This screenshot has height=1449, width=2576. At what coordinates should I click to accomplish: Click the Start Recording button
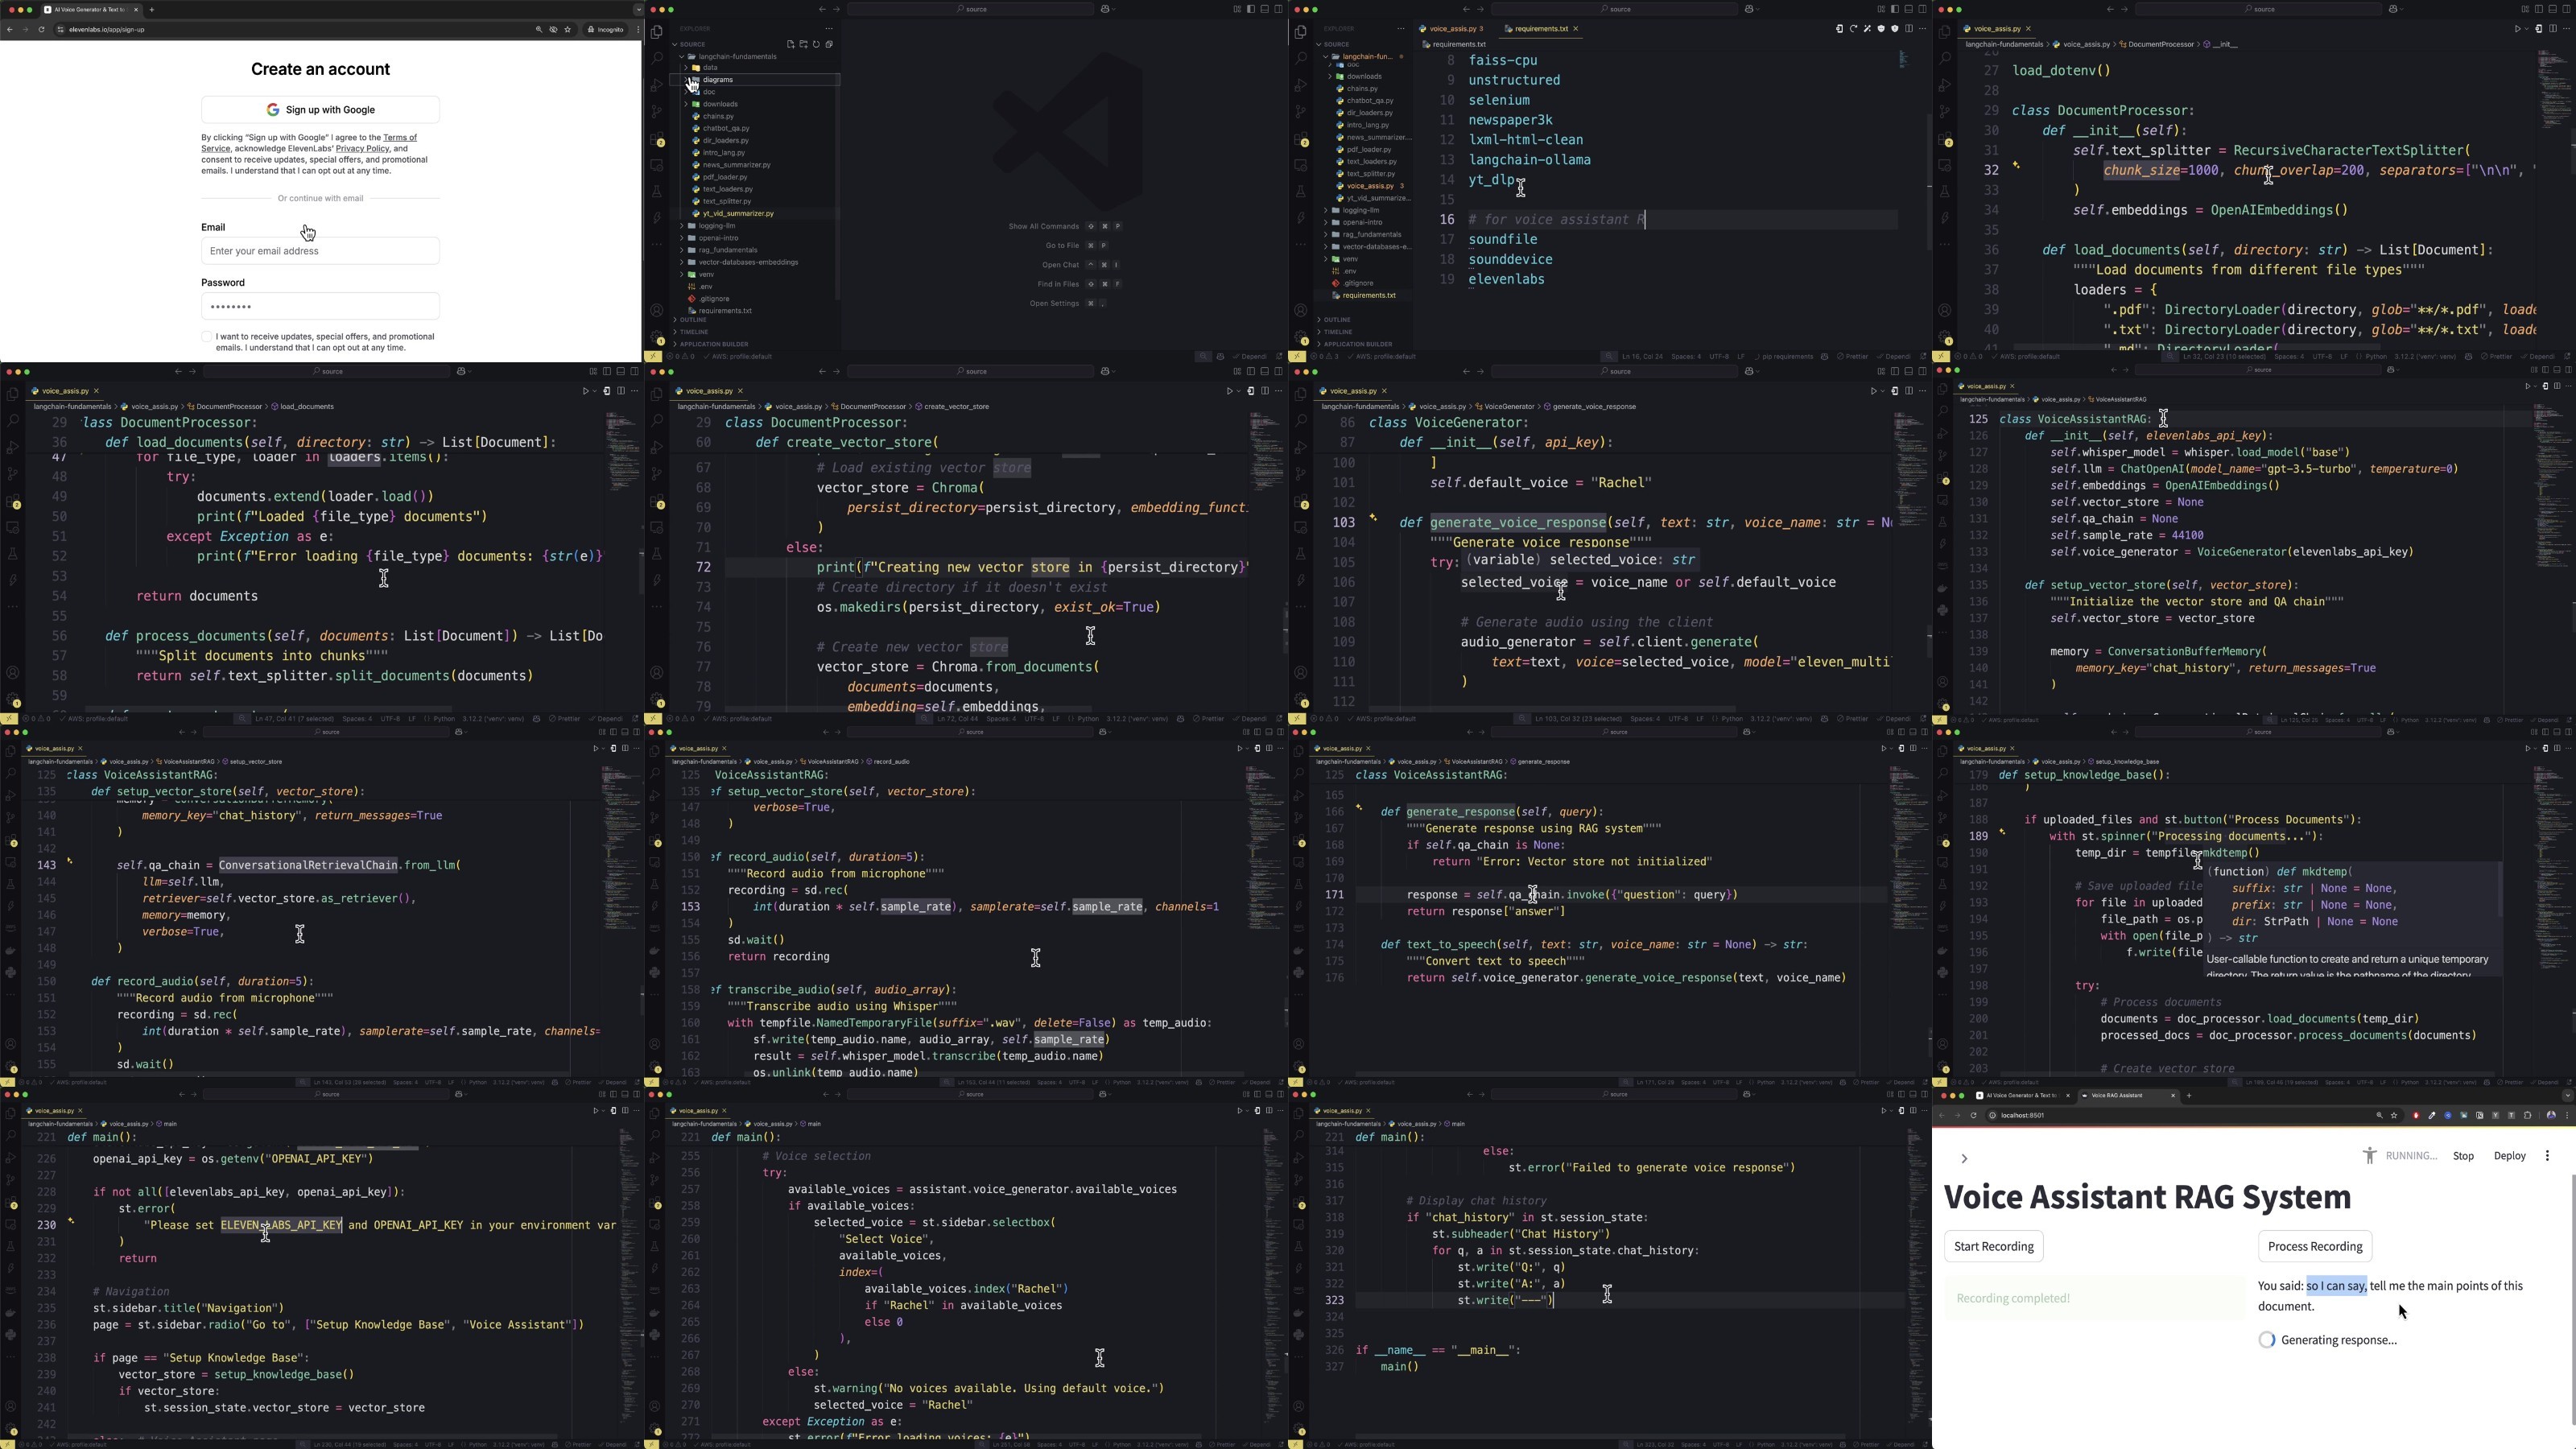pyautogui.click(x=1994, y=1246)
